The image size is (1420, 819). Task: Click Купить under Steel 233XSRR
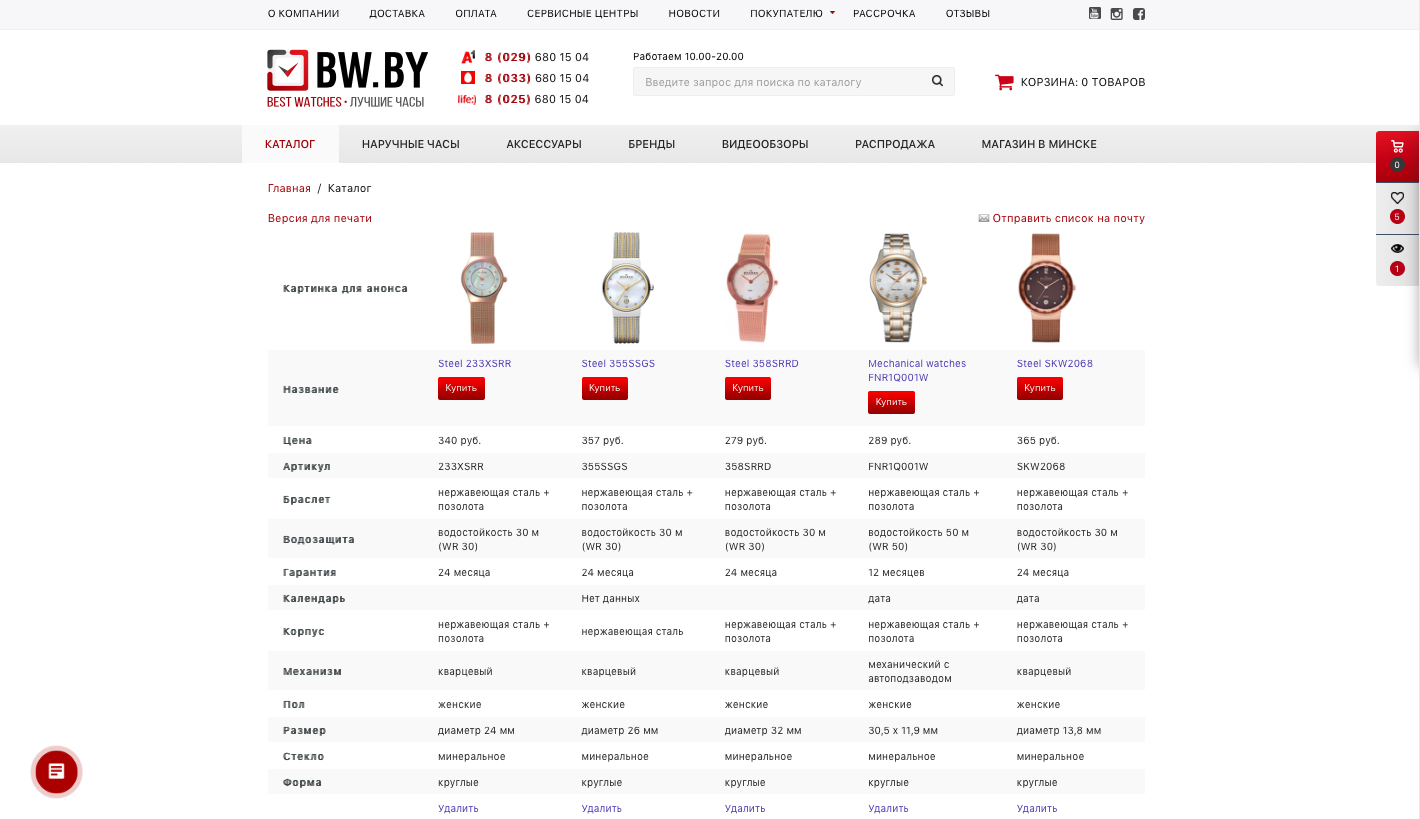461,388
